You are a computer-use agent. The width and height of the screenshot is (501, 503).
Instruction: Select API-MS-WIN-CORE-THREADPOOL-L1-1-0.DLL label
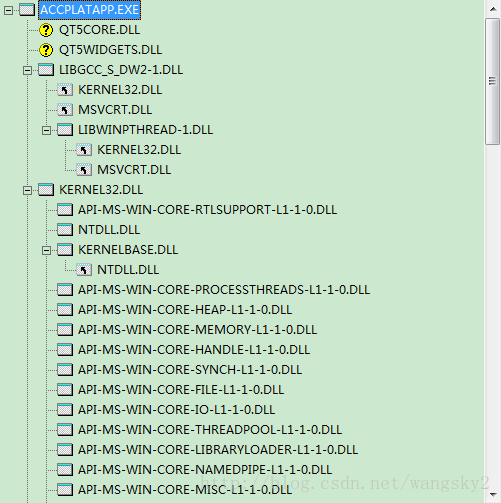tap(210, 430)
